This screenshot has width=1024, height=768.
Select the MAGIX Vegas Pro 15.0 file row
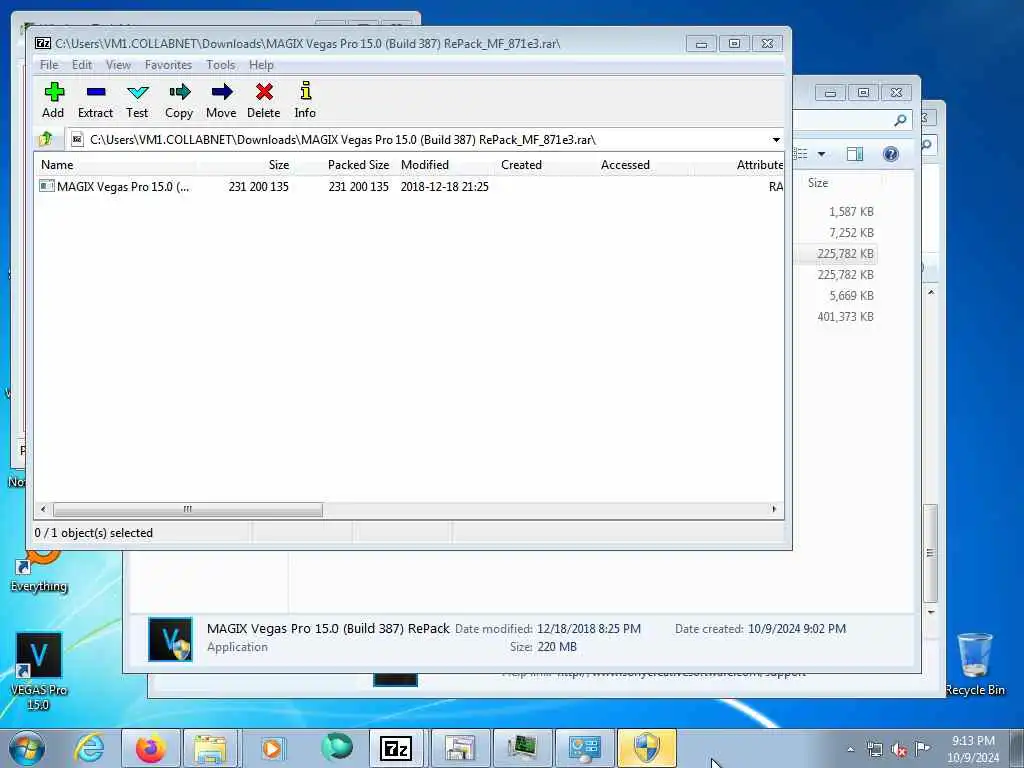(x=409, y=187)
